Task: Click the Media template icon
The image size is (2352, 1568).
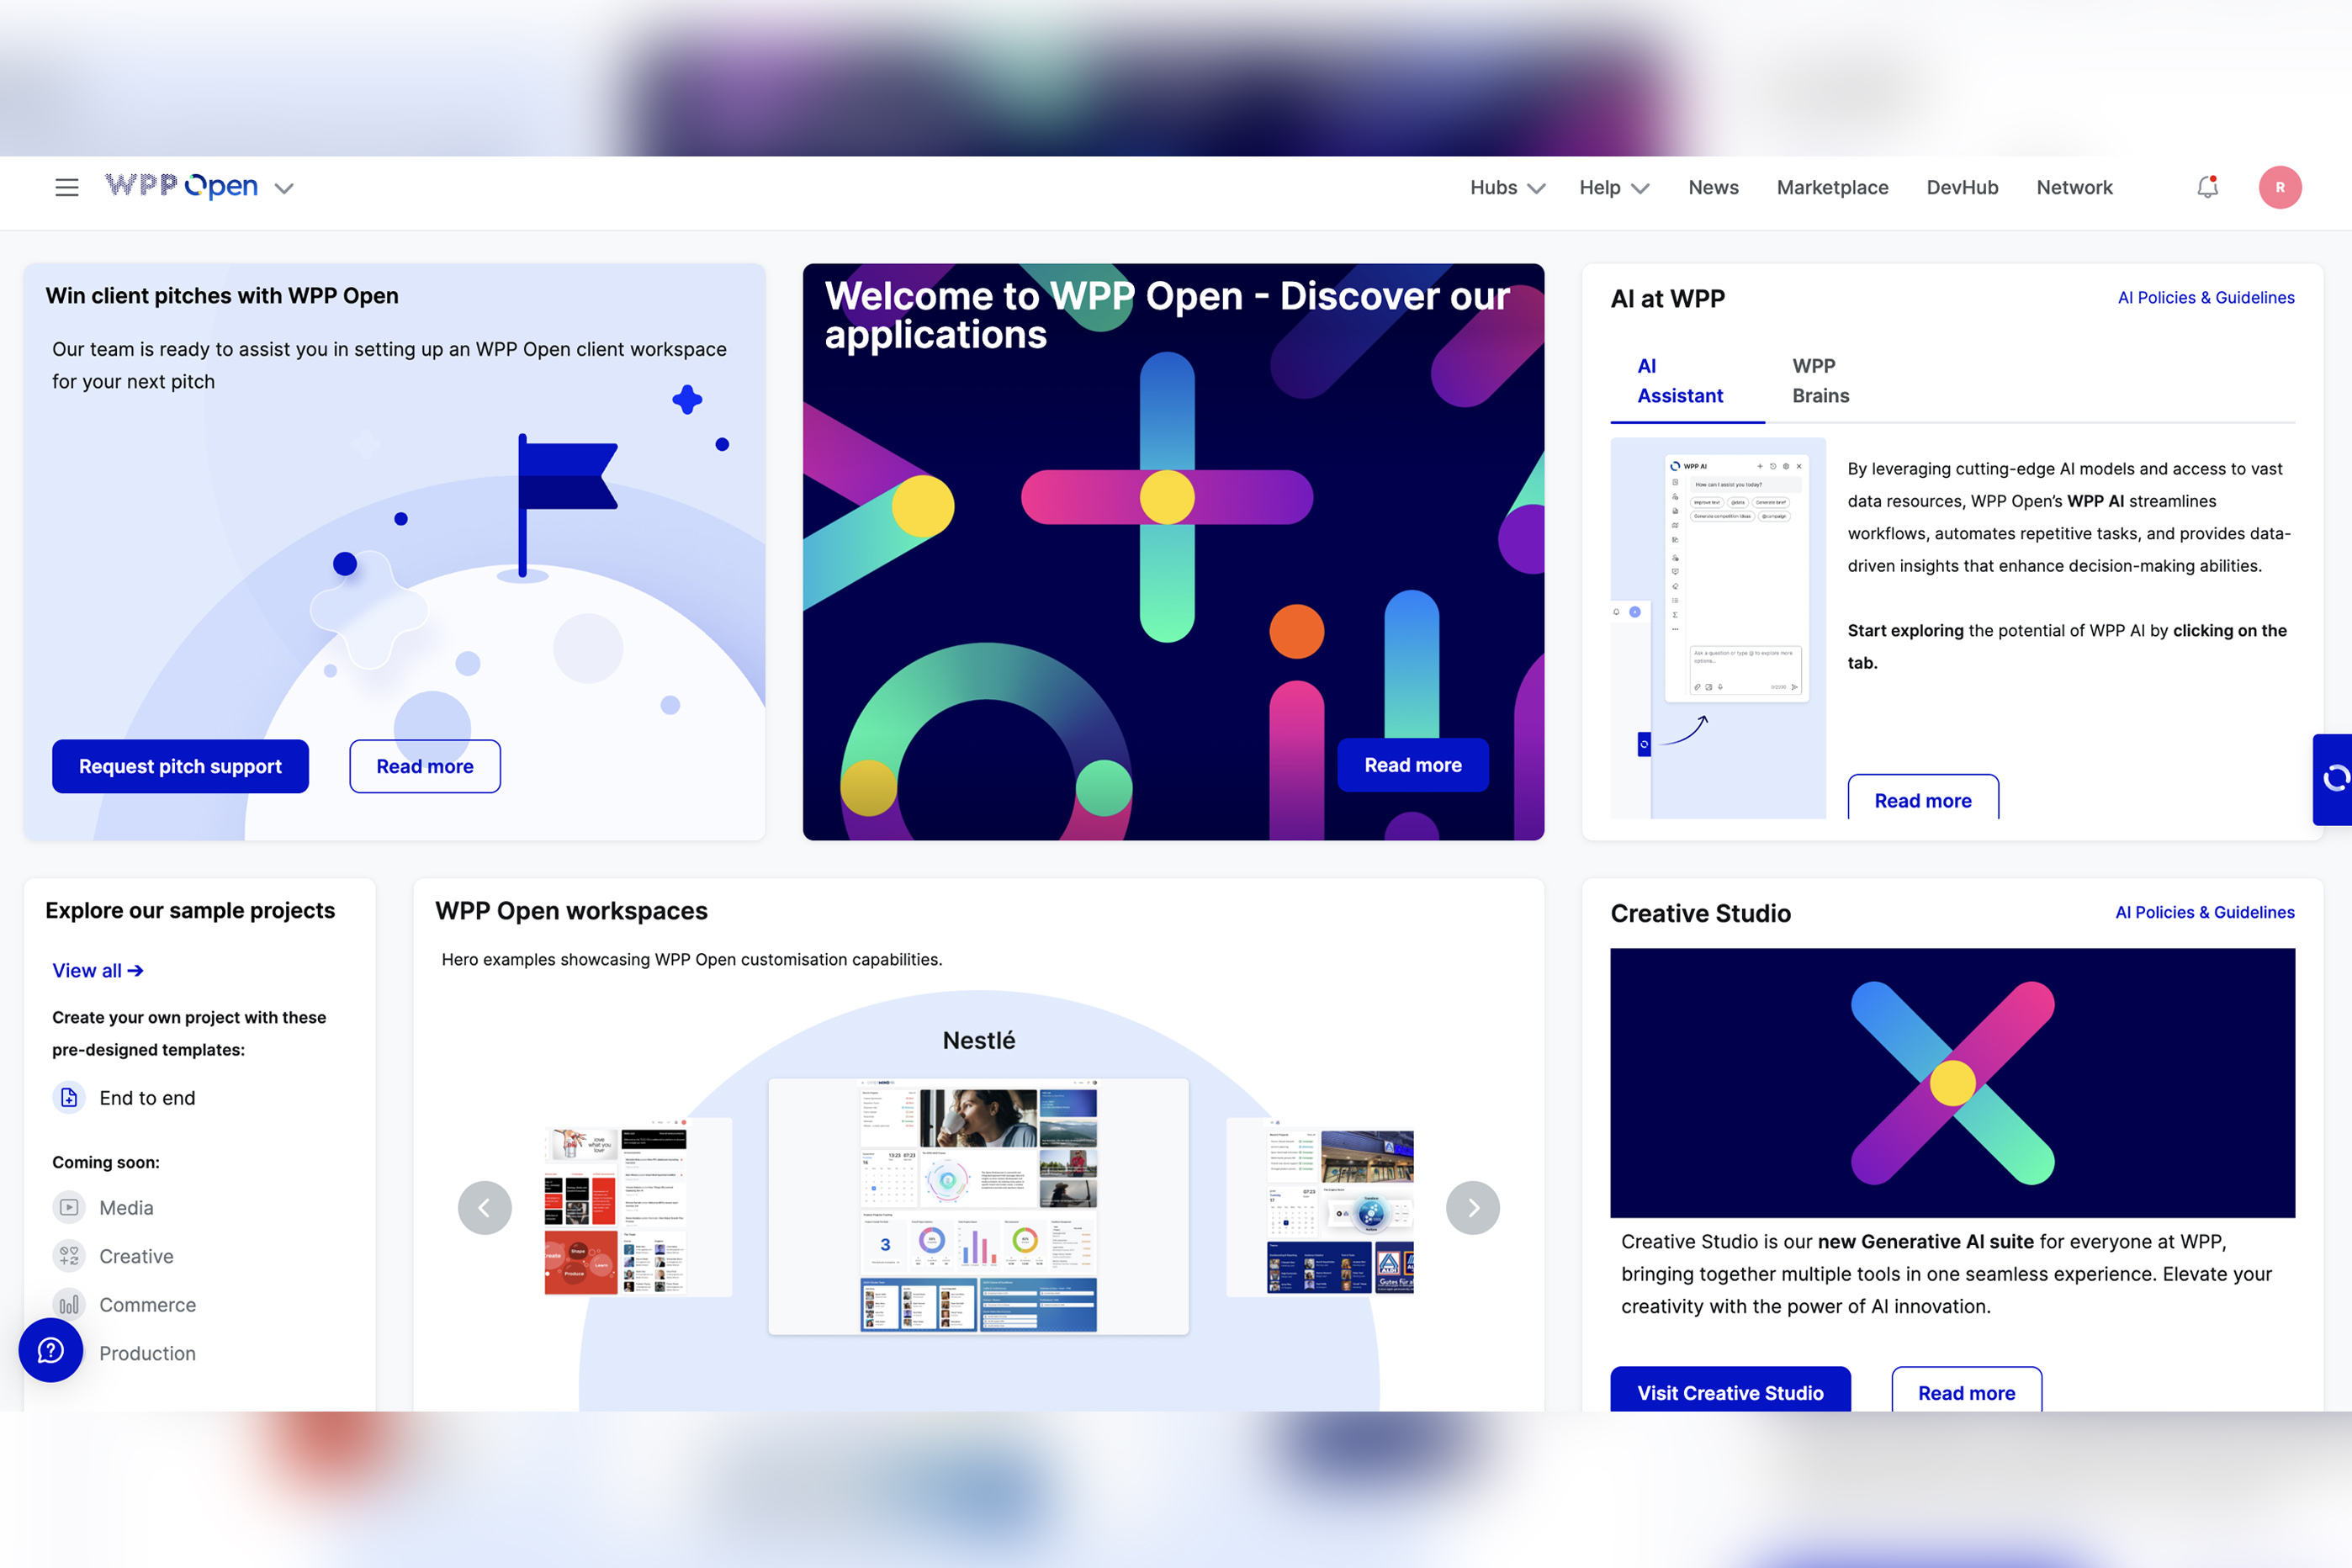Action: (68, 1208)
